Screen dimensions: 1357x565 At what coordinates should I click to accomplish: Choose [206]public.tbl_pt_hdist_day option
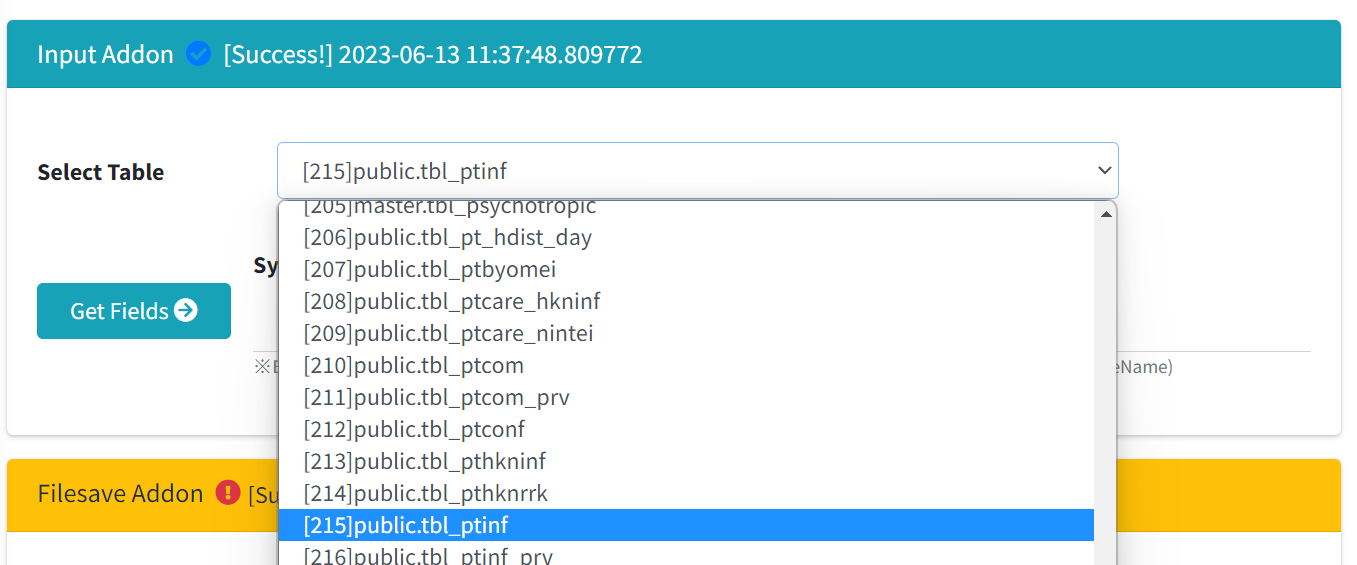click(686, 238)
